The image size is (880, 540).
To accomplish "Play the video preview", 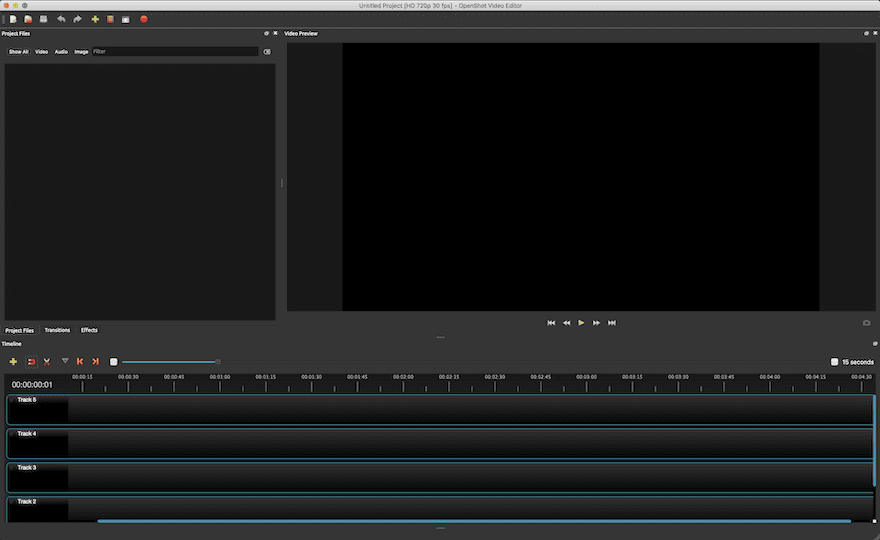I will 581,323.
